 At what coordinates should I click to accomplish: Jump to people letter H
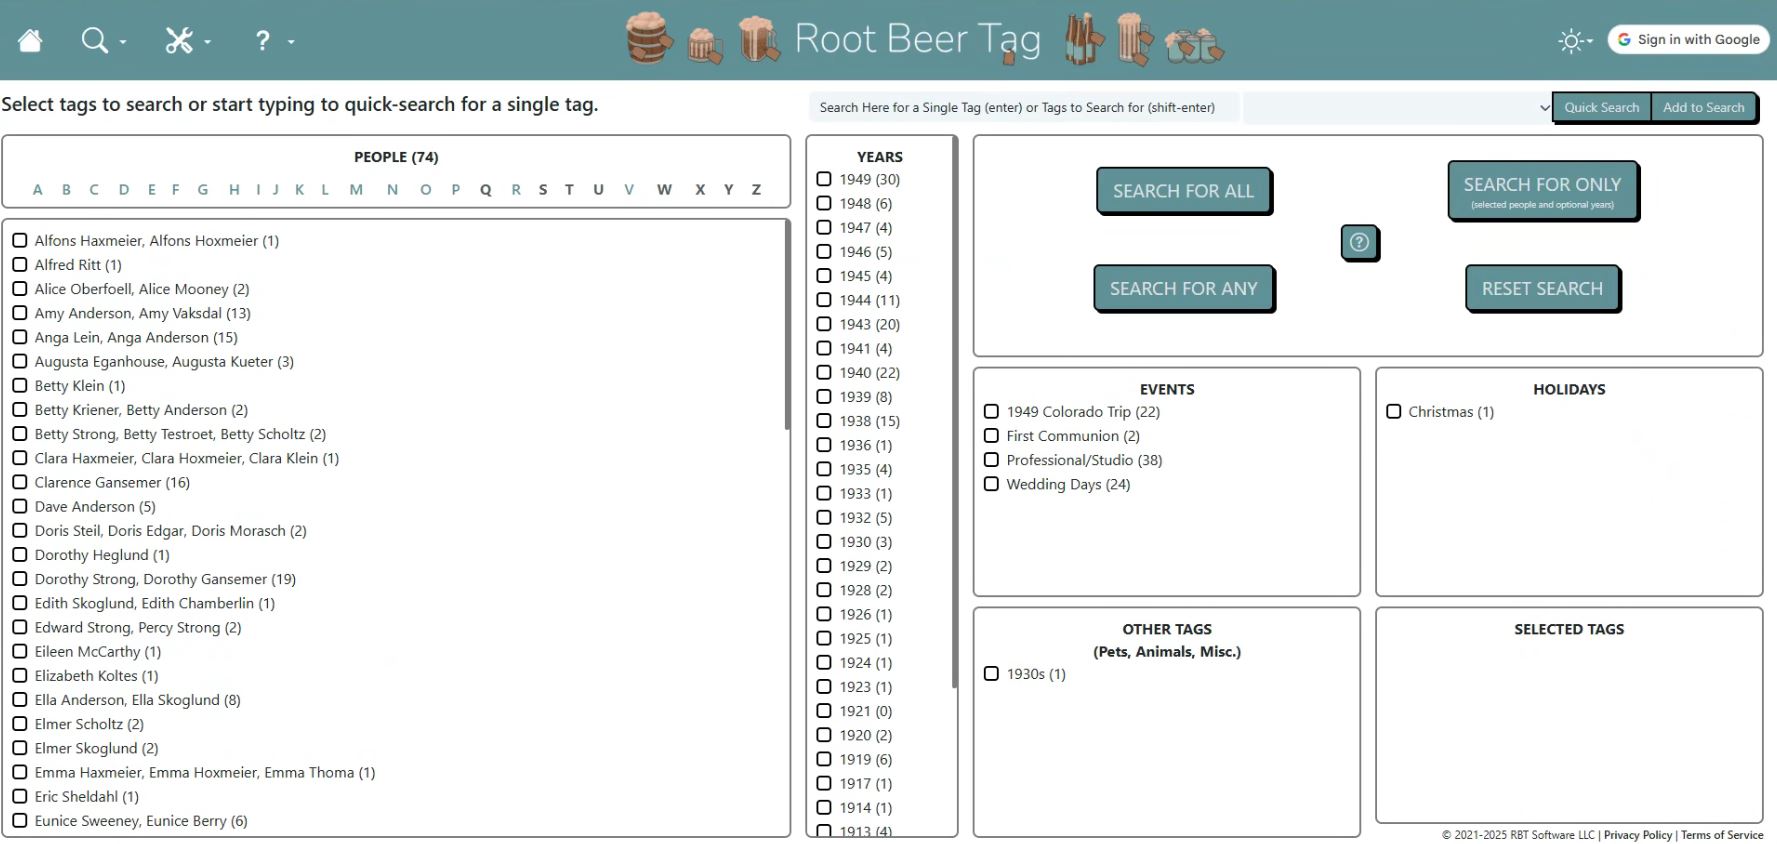234,190
